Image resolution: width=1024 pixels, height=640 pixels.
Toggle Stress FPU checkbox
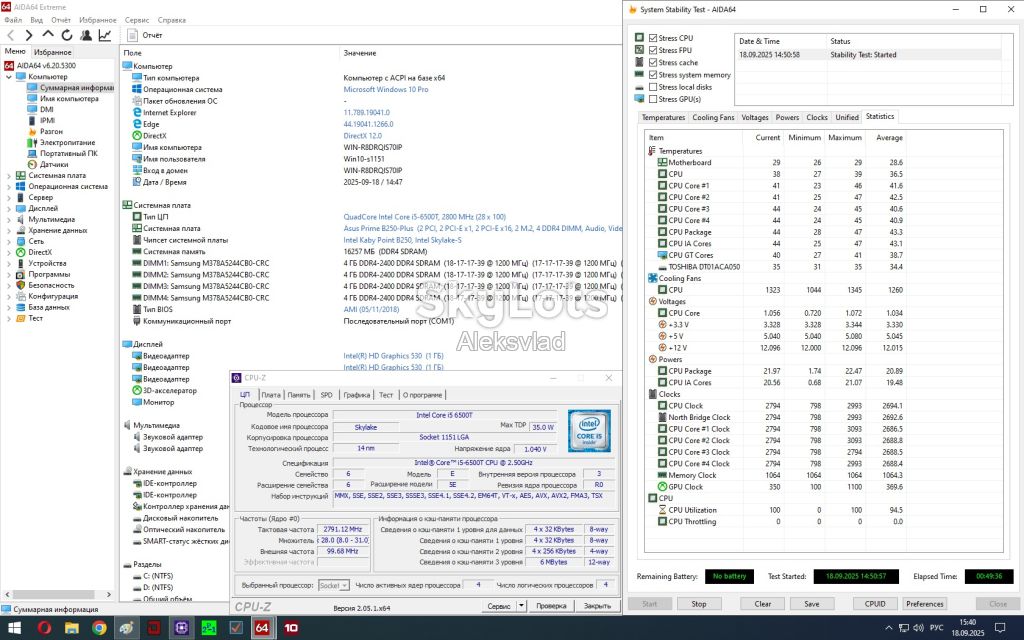click(653, 50)
